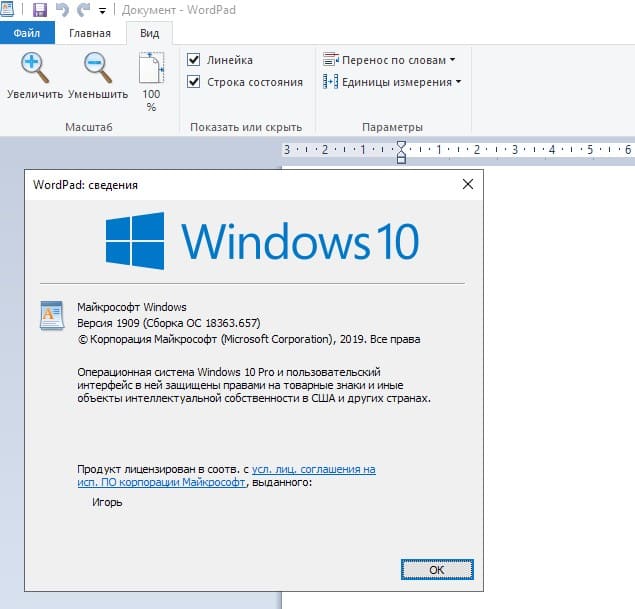Viewport: 635px width, 609px height.
Task: Click the WordPad: сведения dialog title
Action: click(85, 185)
